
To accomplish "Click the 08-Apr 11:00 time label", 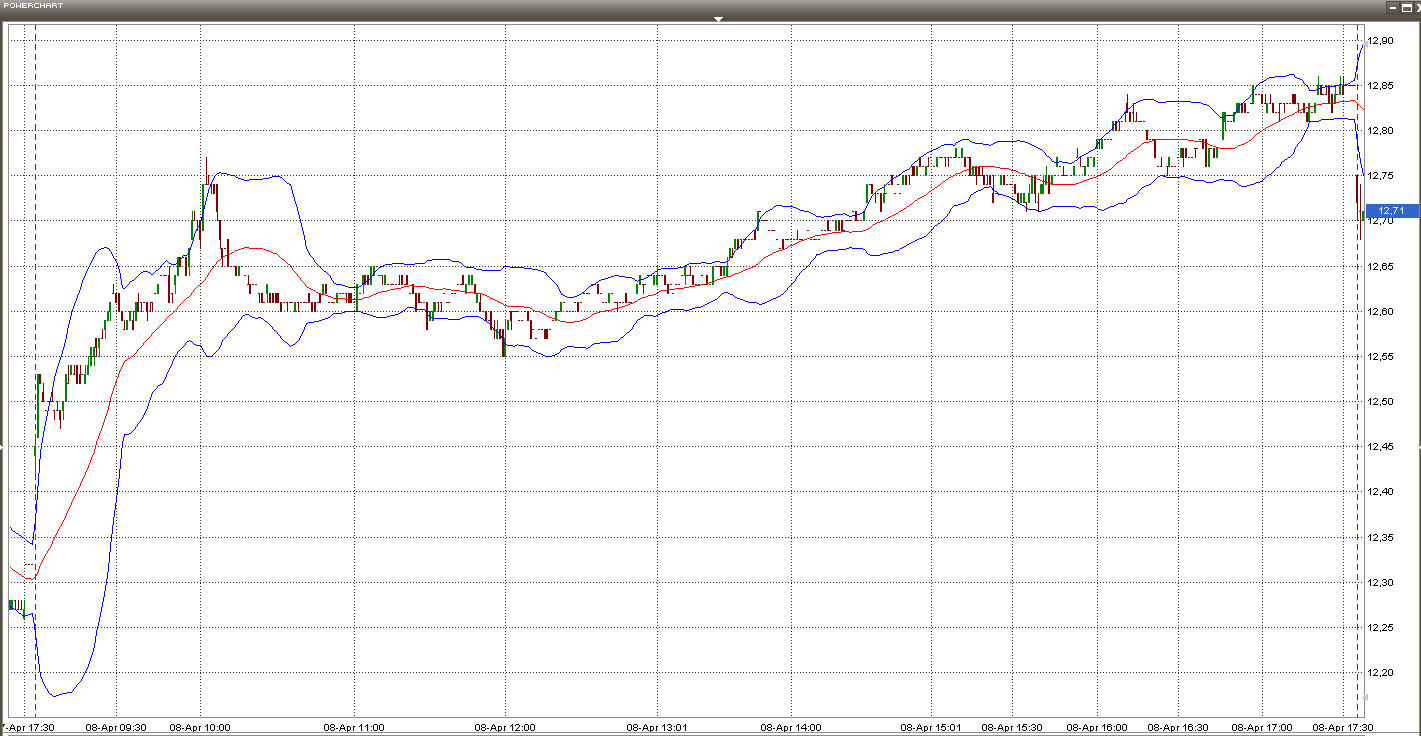I will [354, 728].
